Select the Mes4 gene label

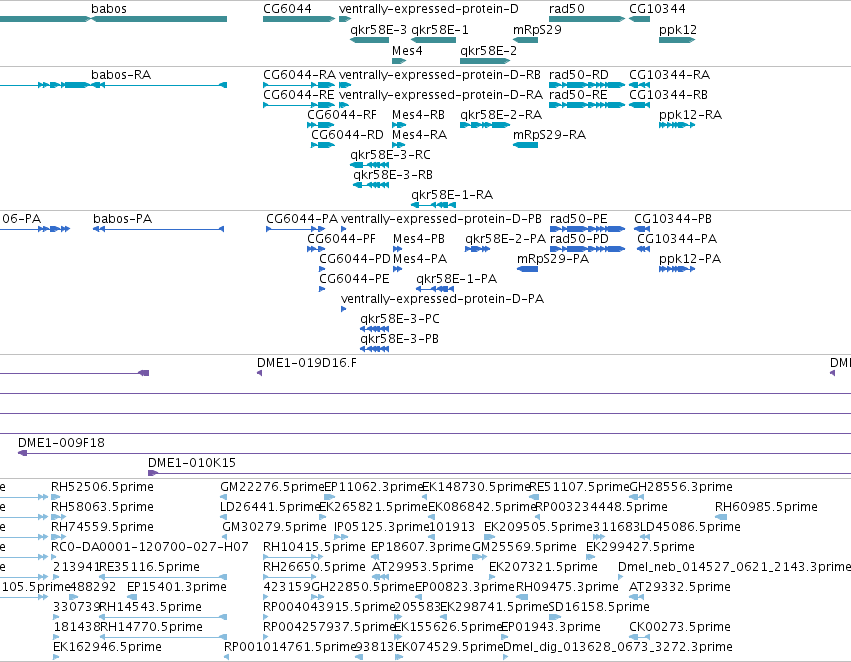(407, 50)
